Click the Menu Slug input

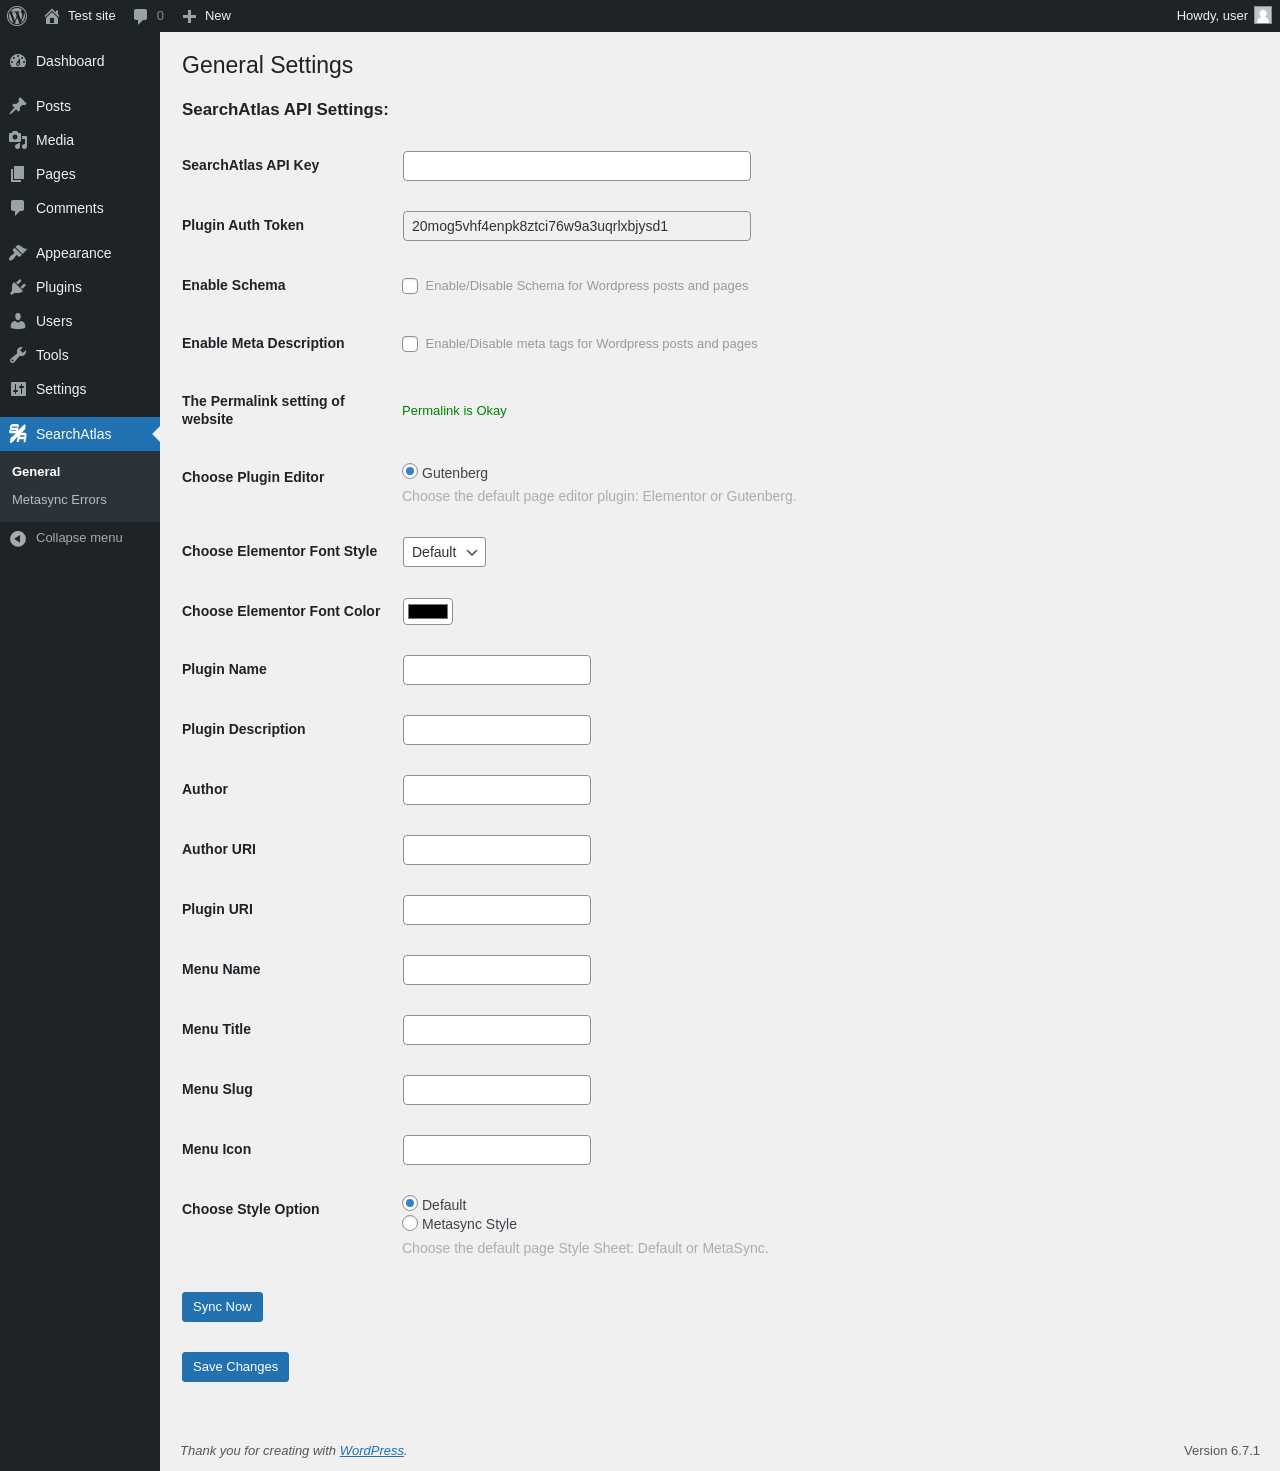tap(497, 1090)
